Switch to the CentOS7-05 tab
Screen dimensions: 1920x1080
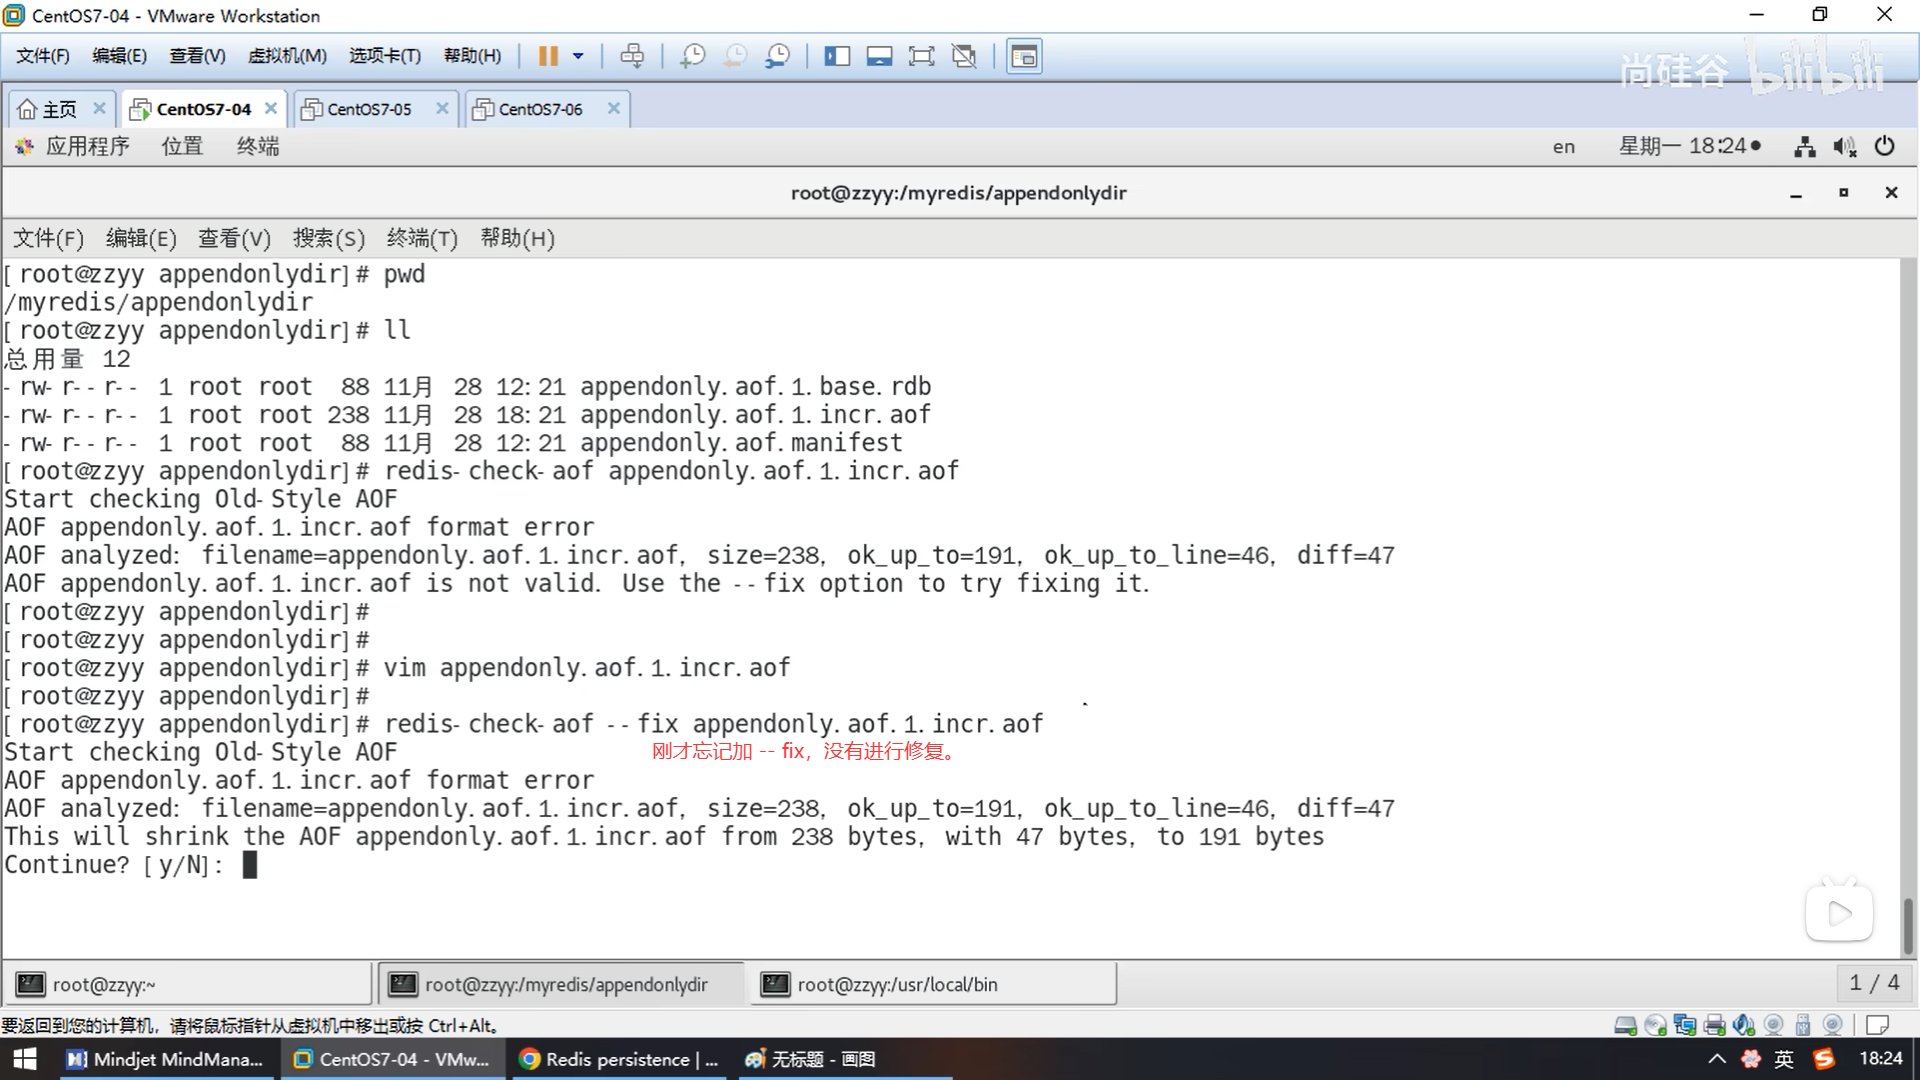pos(369,109)
